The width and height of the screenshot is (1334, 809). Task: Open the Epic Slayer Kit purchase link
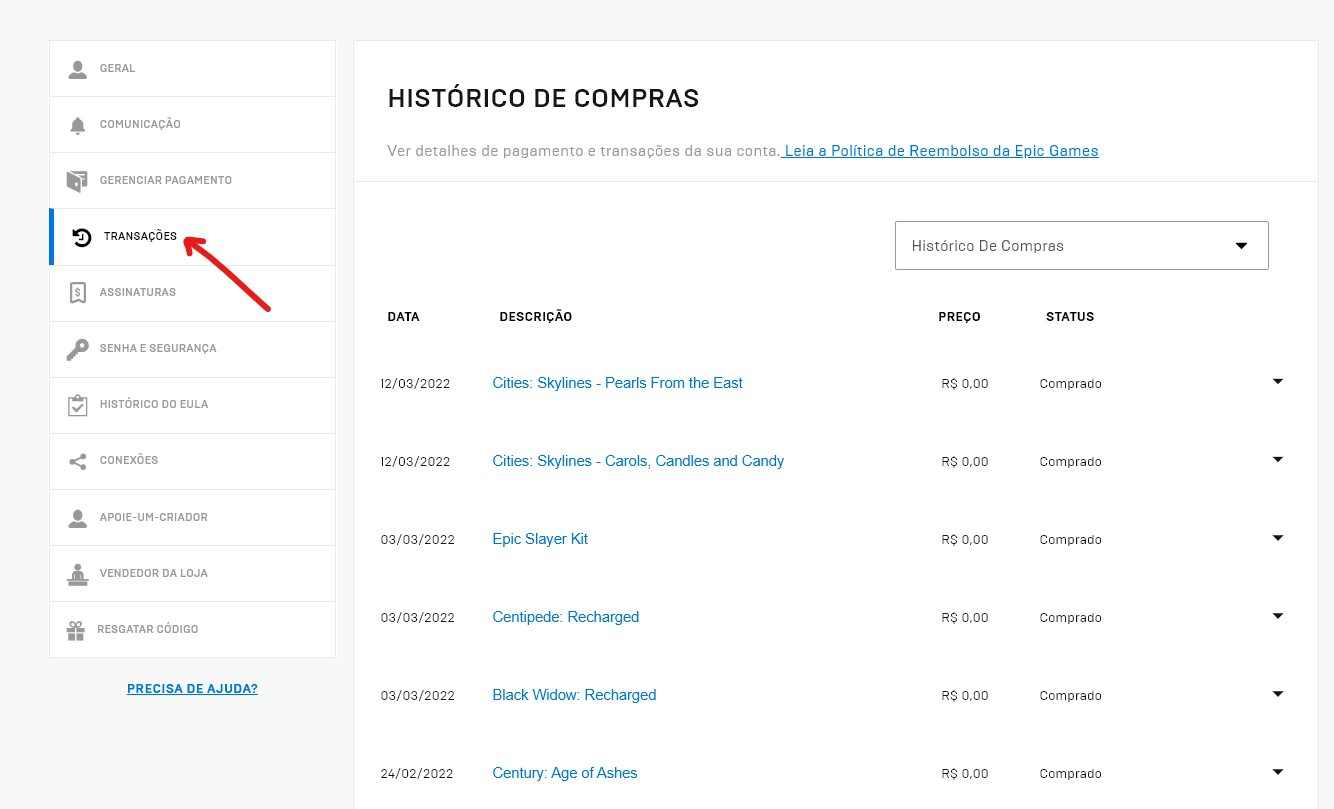click(x=540, y=539)
